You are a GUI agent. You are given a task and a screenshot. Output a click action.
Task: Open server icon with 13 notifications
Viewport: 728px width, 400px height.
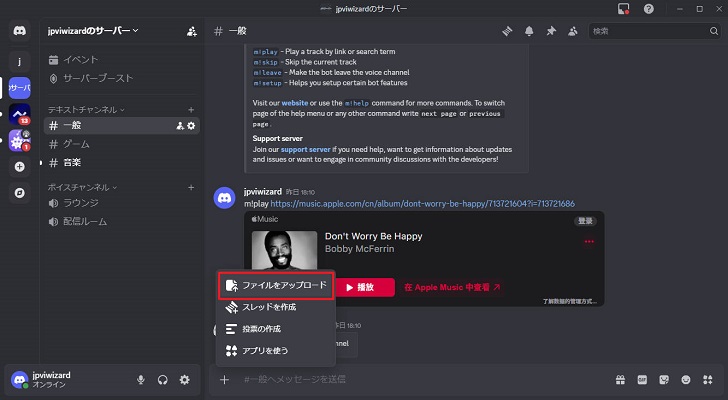pos(20,114)
